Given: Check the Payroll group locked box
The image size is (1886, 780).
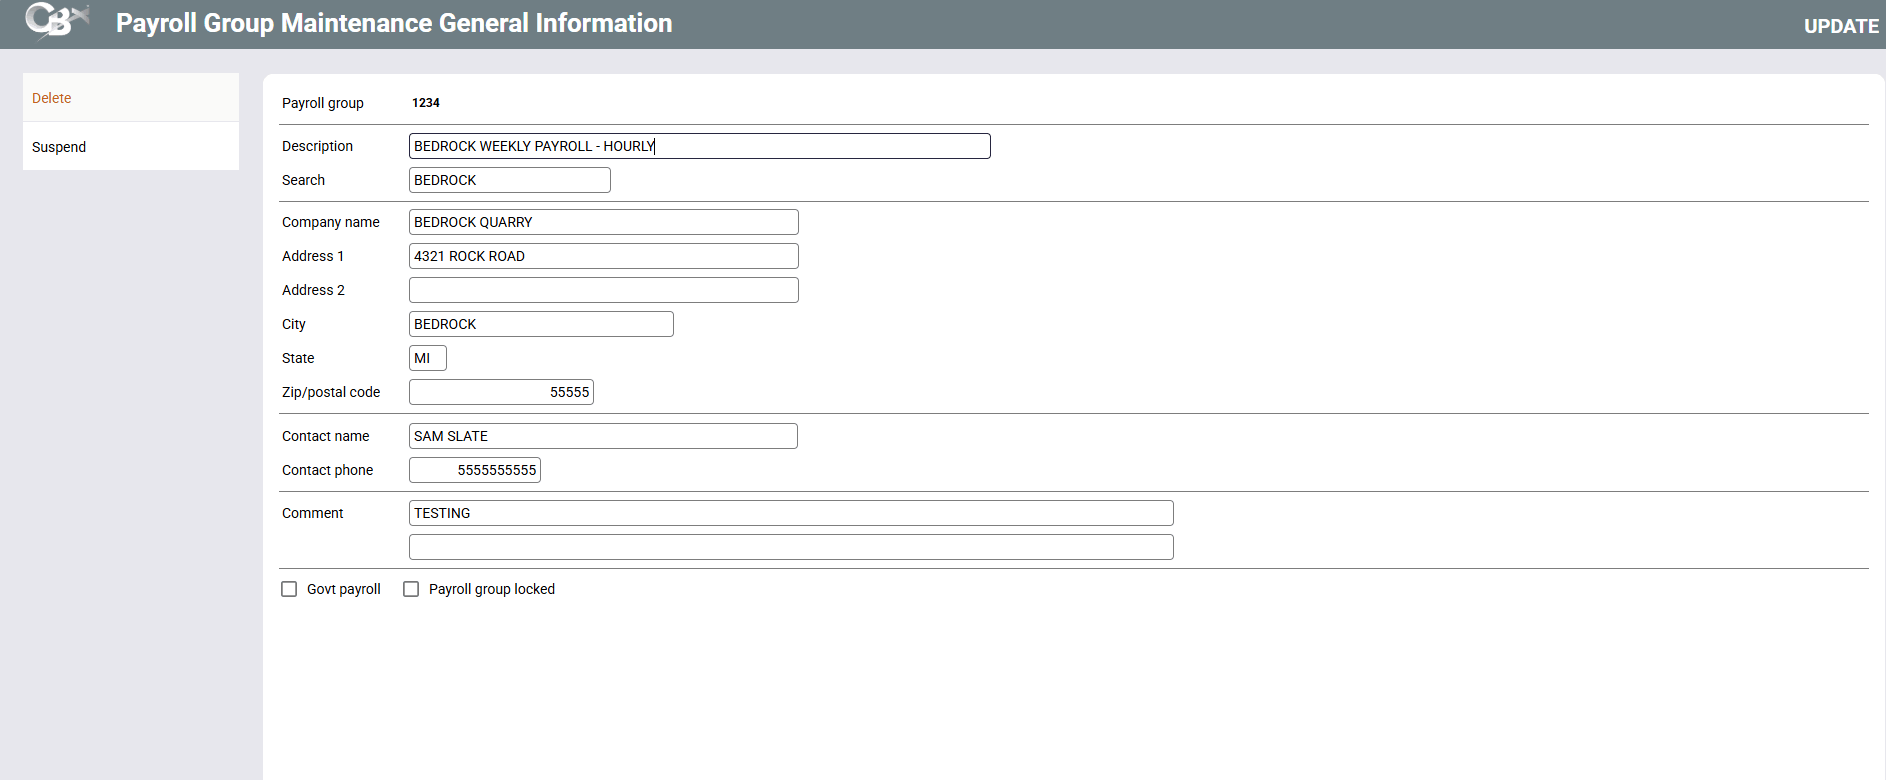Looking at the screenshot, I should pyautogui.click(x=411, y=589).
